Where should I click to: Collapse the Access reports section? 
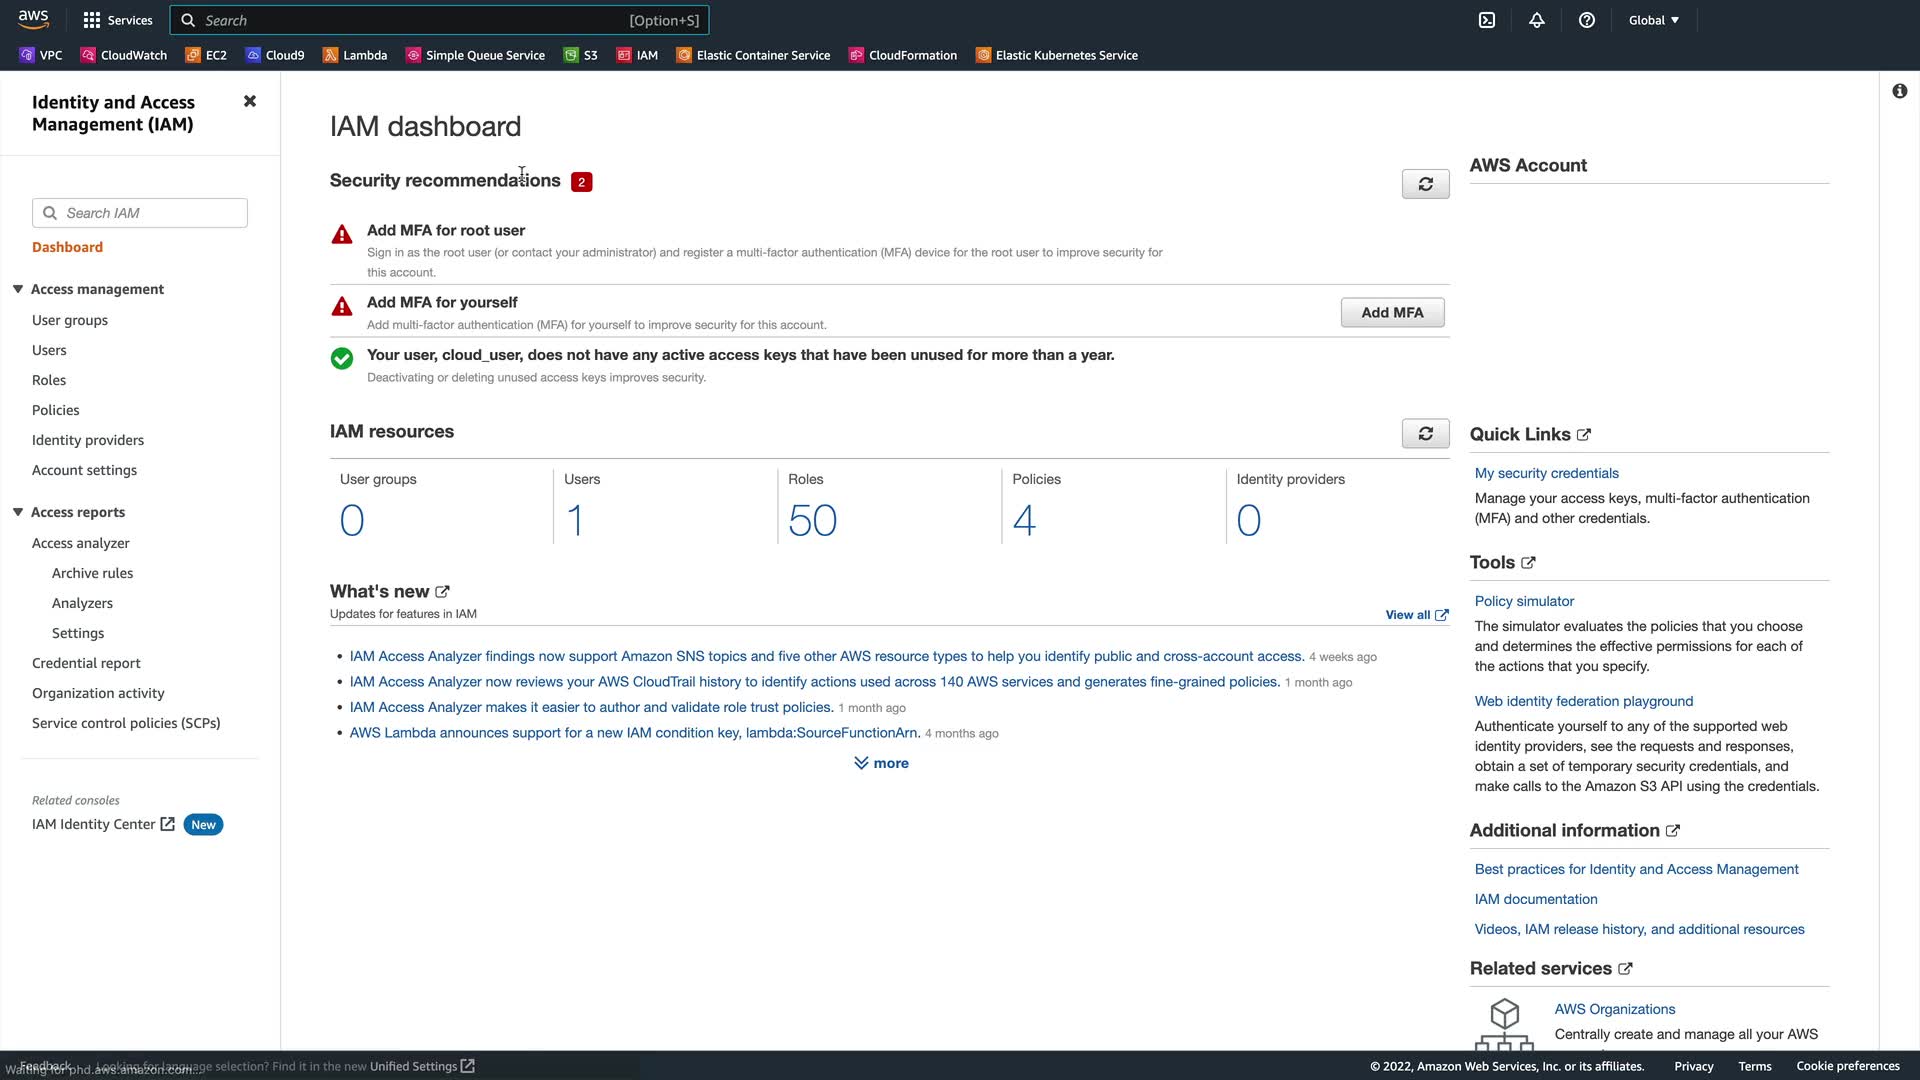(x=18, y=512)
